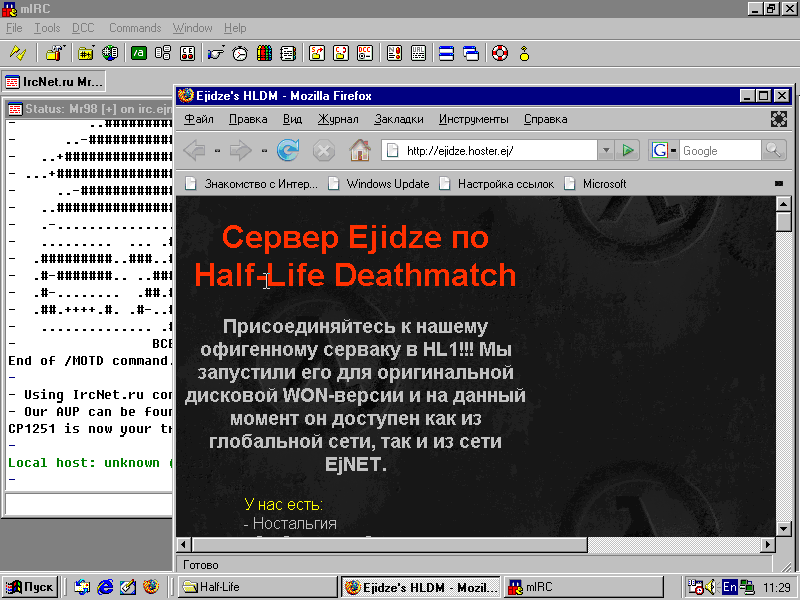
Task: Go back in Firefox
Action: [194, 151]
